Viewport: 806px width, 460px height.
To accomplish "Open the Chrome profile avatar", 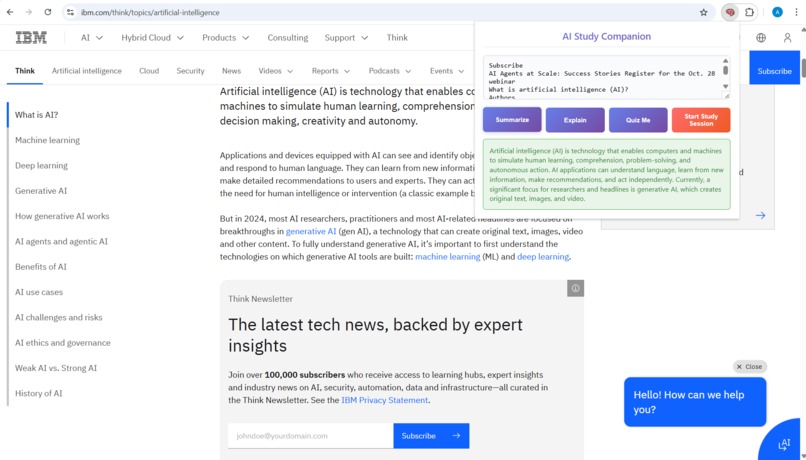I will coord(777,12).
